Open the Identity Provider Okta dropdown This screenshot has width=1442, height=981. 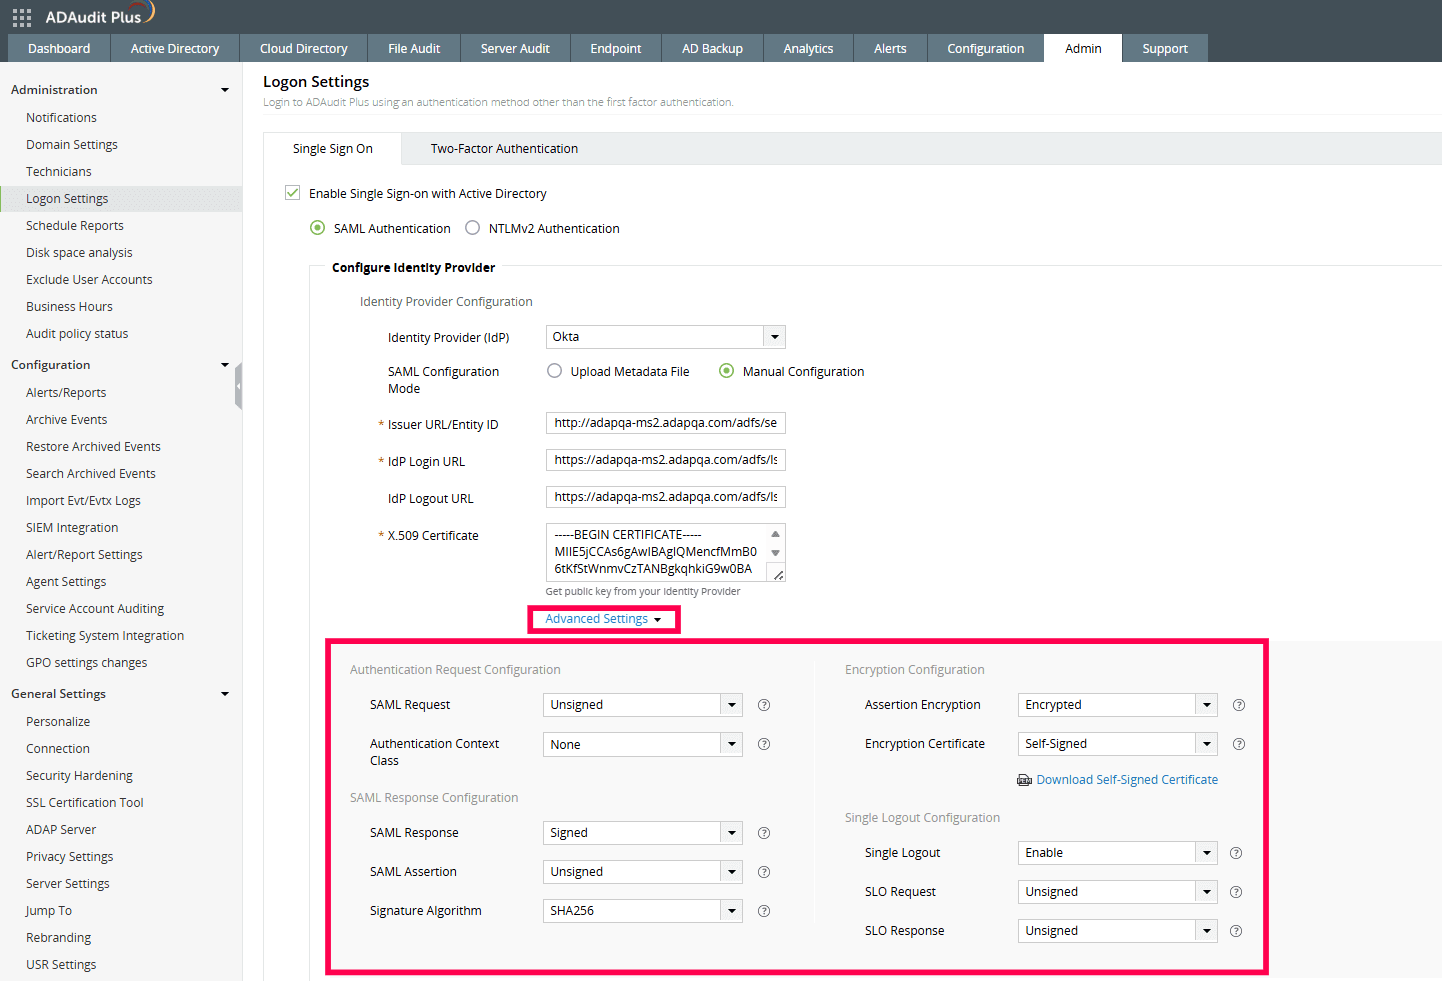click(774, 337)
